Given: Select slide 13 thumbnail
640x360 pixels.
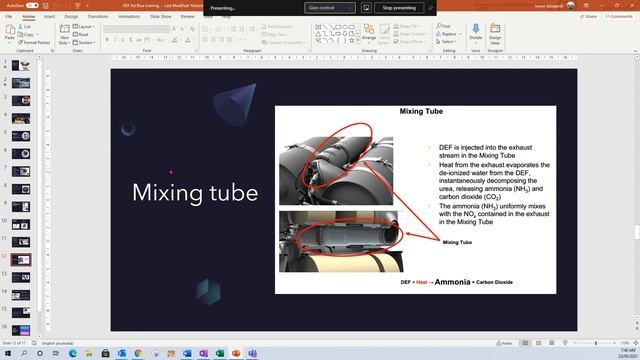Looking at the screenshot, I should (x=21, y=278).
